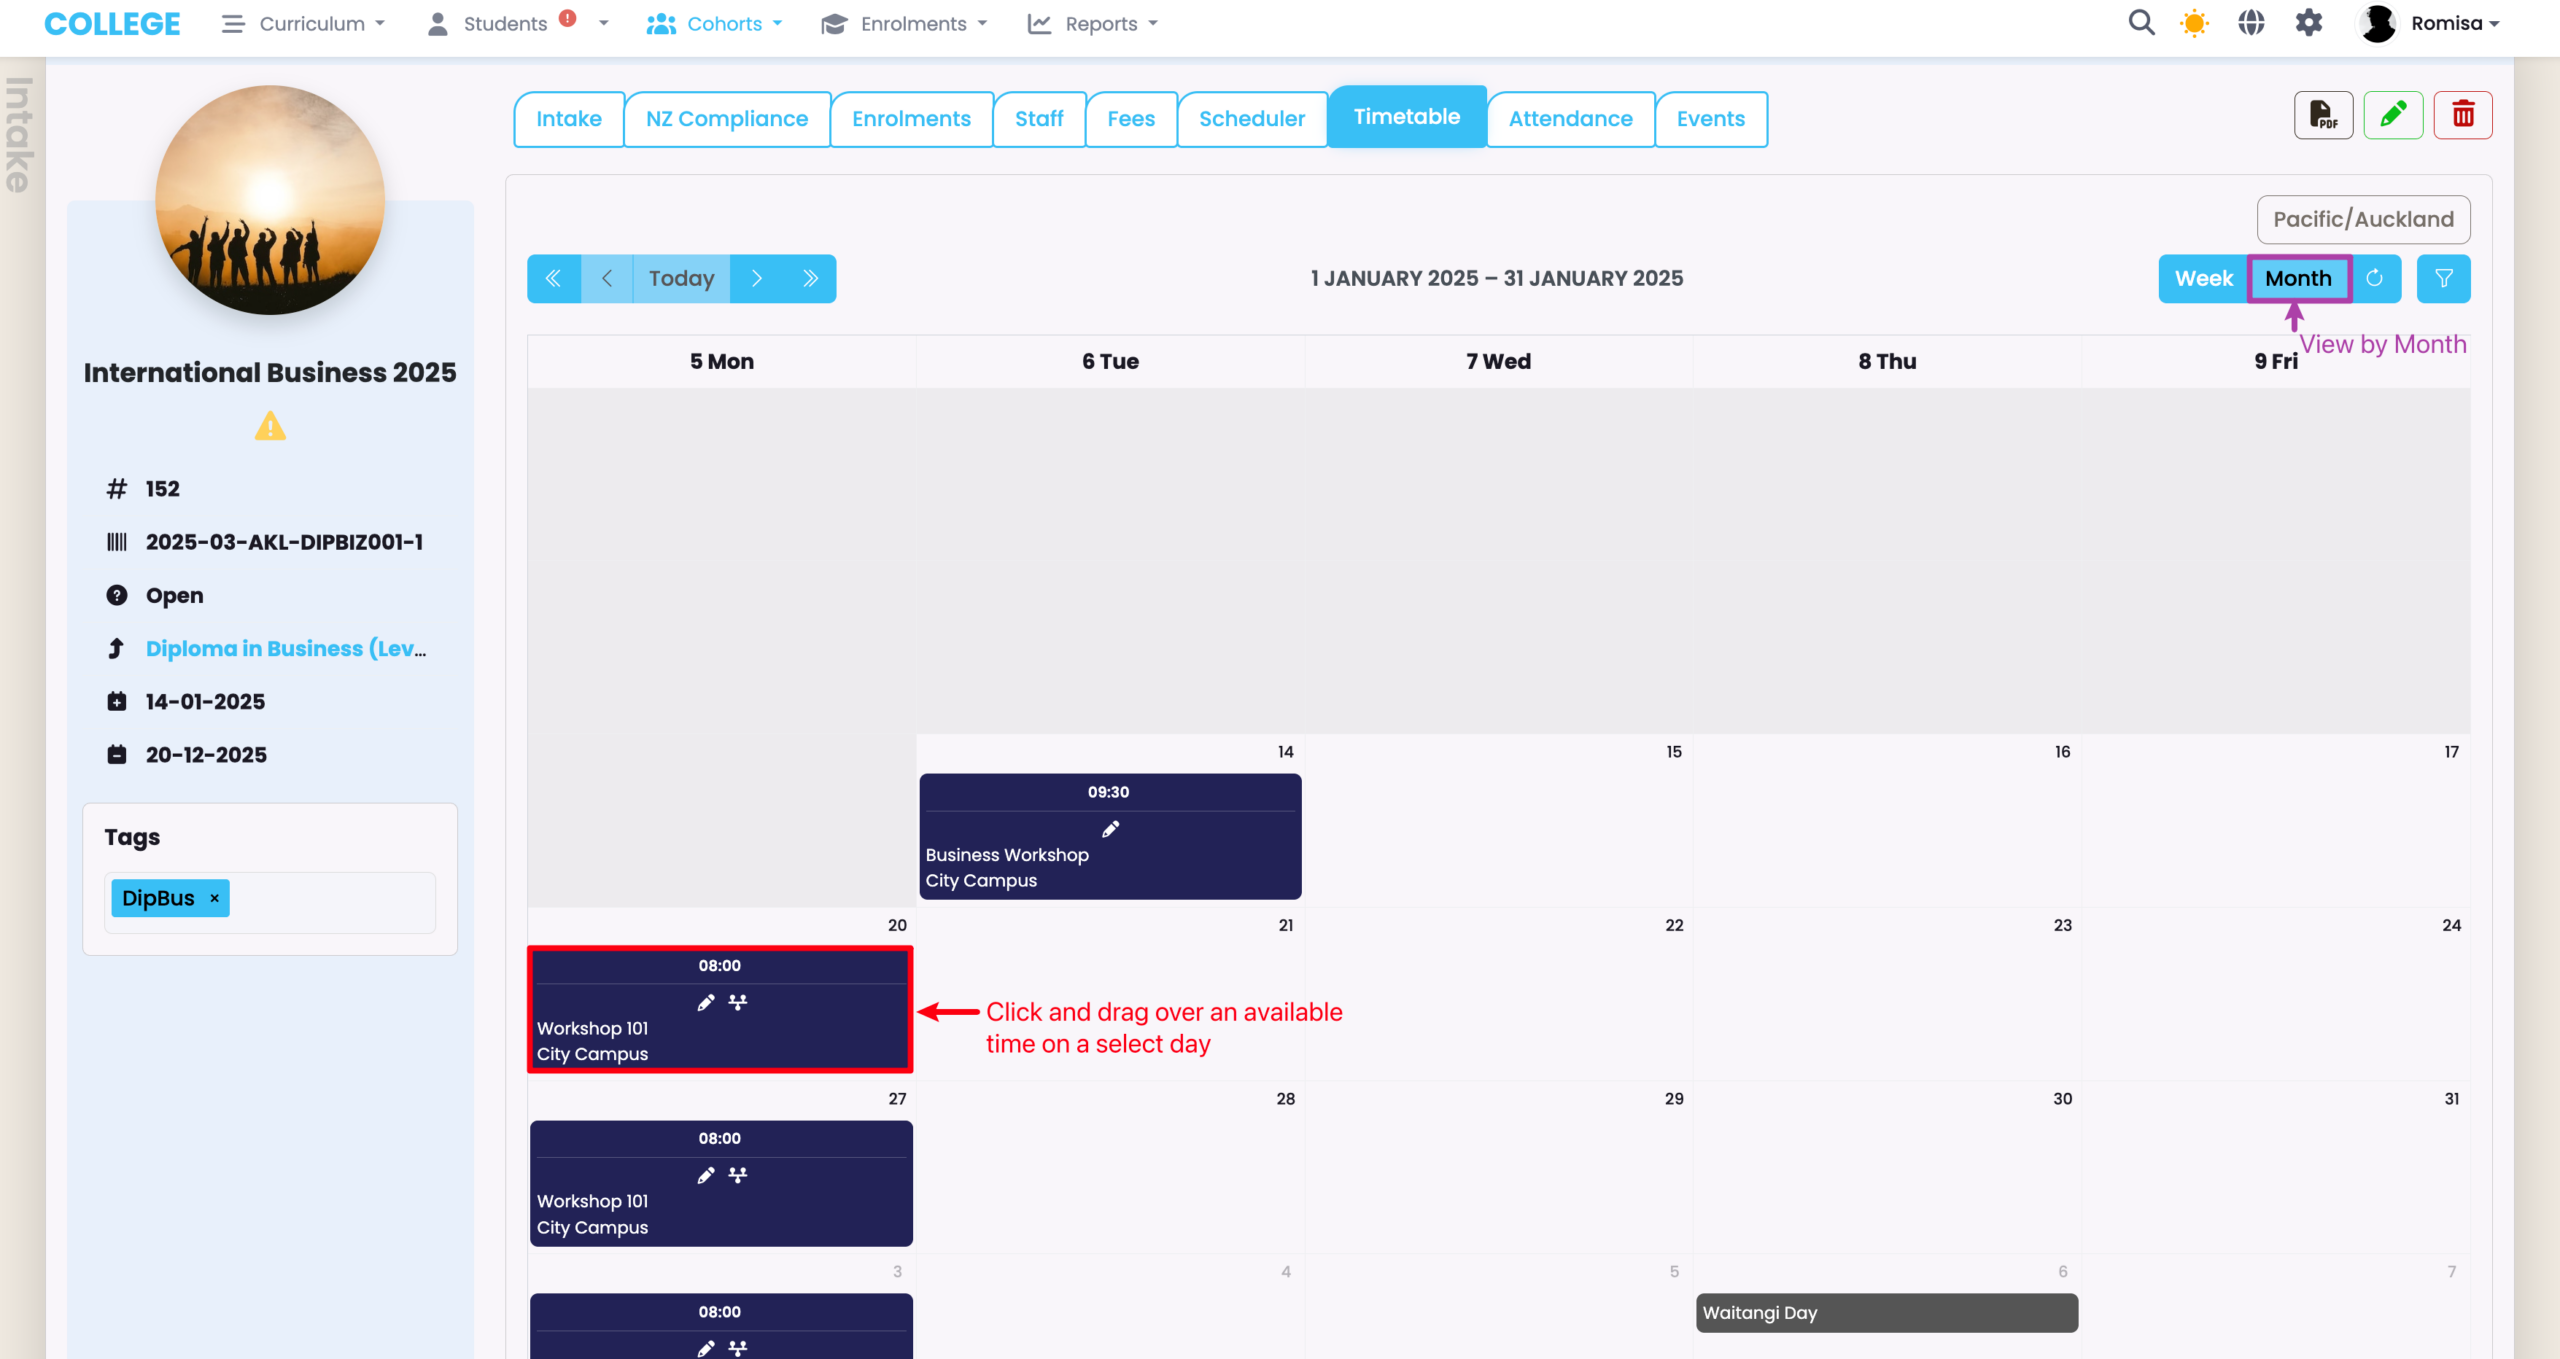Click the search magnifier icon
The width and height of the screenshot is (2560, 1359).
[x=2141, y=23]
